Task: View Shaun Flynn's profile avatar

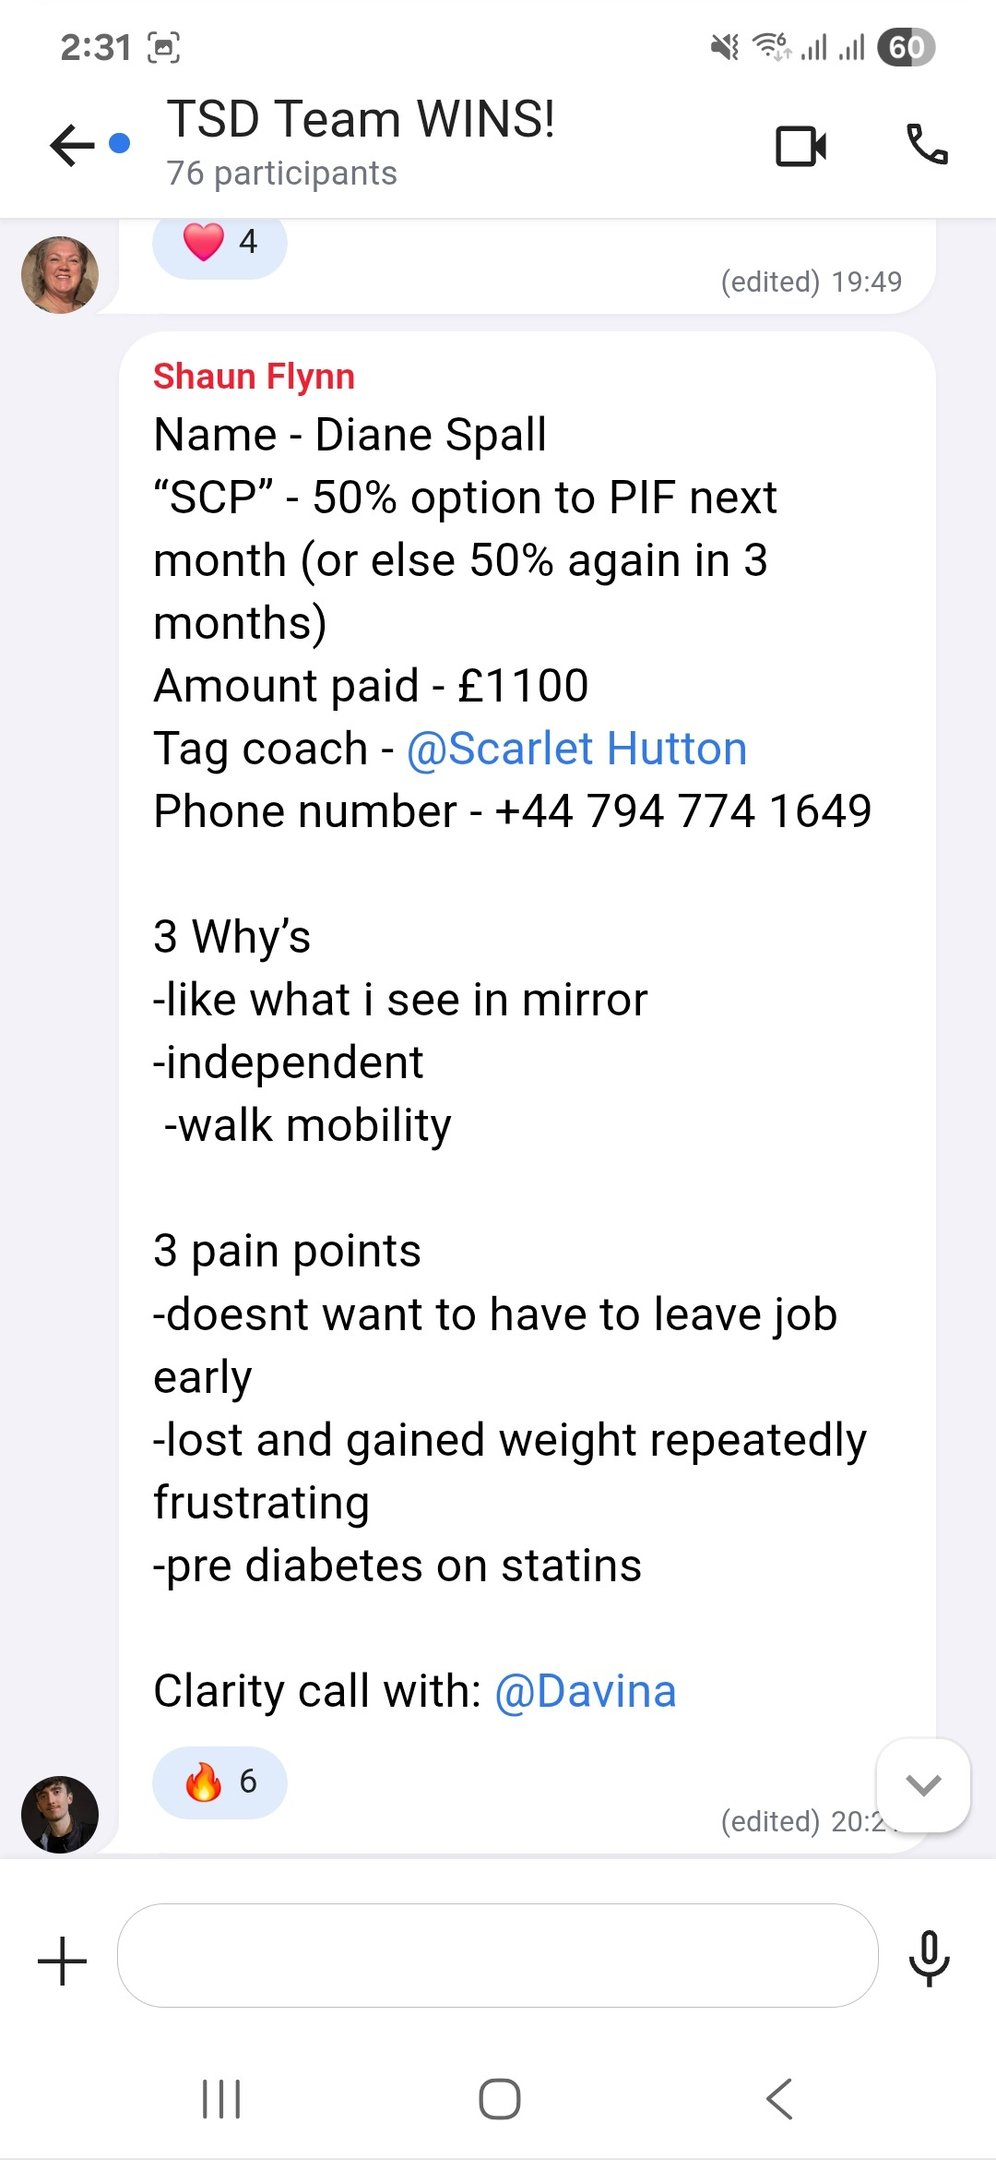Action: tap(60, 1815)
